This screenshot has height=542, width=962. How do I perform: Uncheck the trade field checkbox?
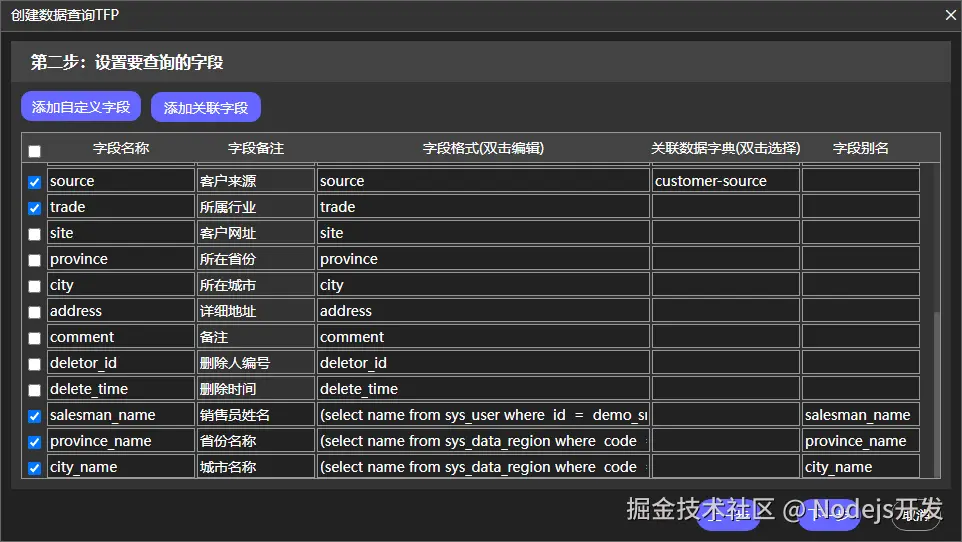(x=34, y=208)
